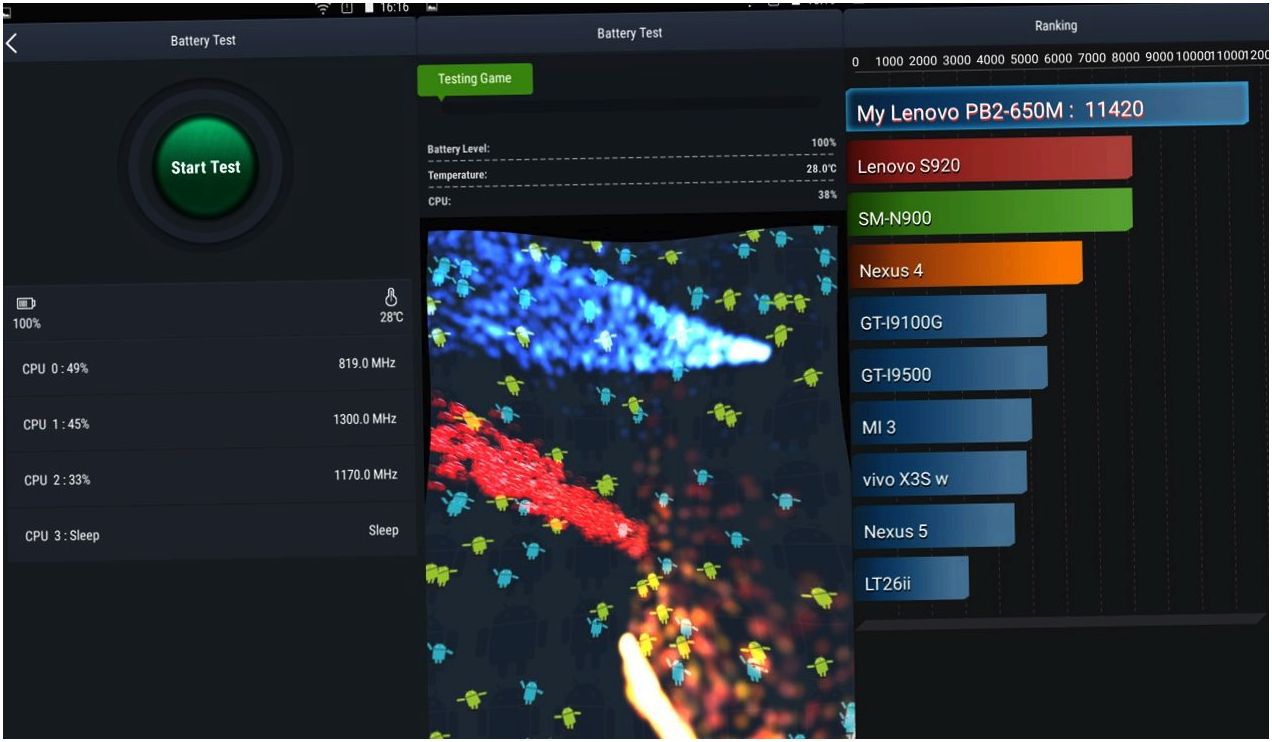Click the Temperature 28.0°C row
The image size is (1272, 742).
click(x=631, y=173)
